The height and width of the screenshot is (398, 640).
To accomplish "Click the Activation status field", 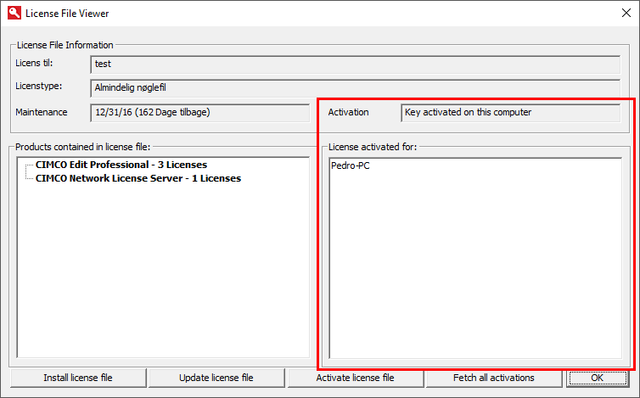I will pos(511,113).
